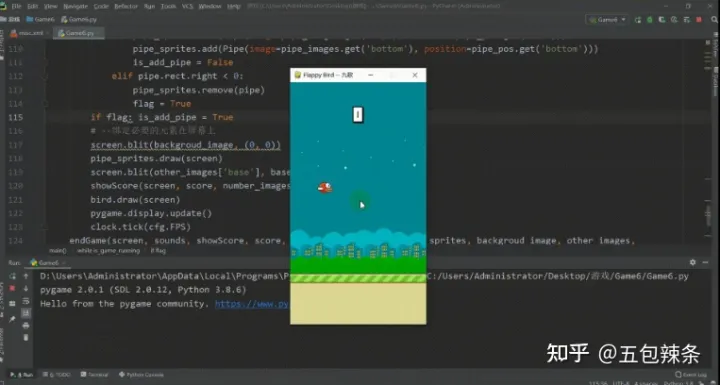
Task: Open the Edit menu
Action: click(33, 6)
